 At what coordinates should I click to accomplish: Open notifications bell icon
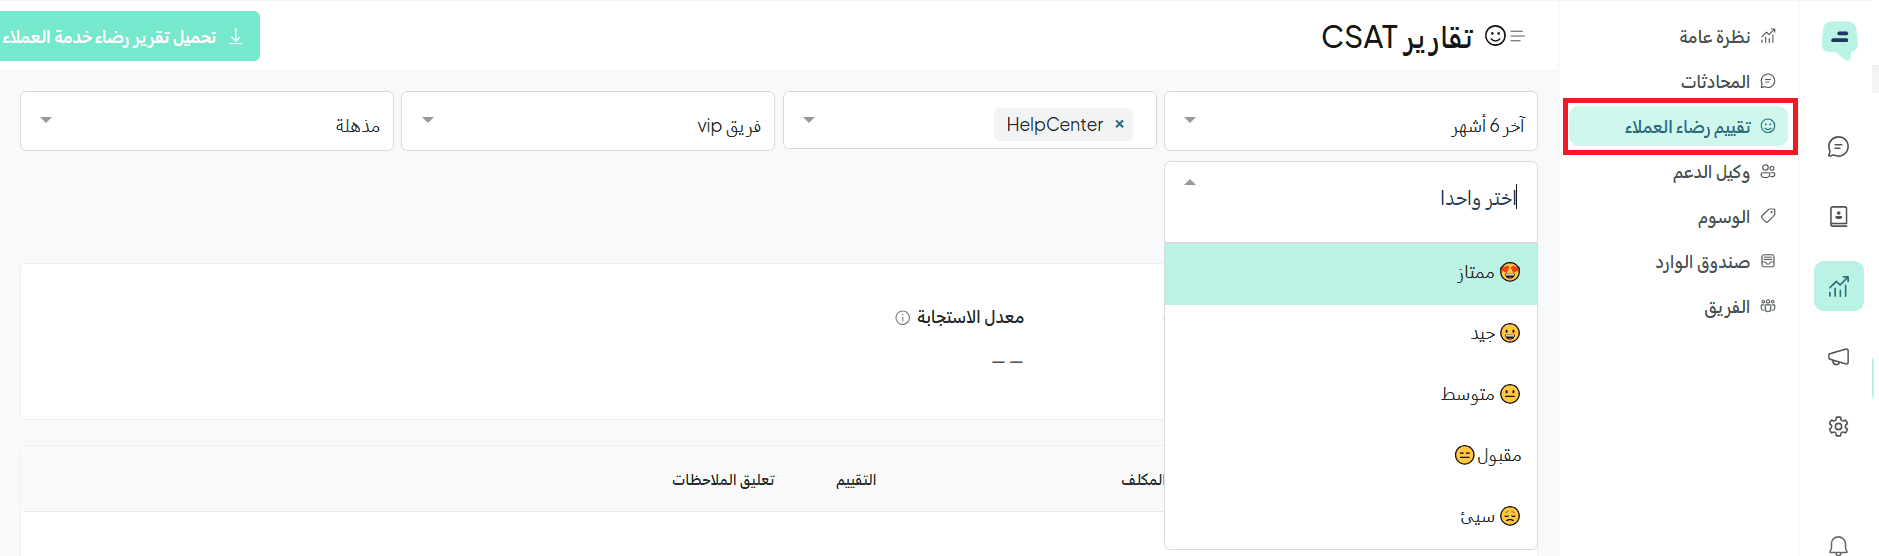[x=1838, y=545]
